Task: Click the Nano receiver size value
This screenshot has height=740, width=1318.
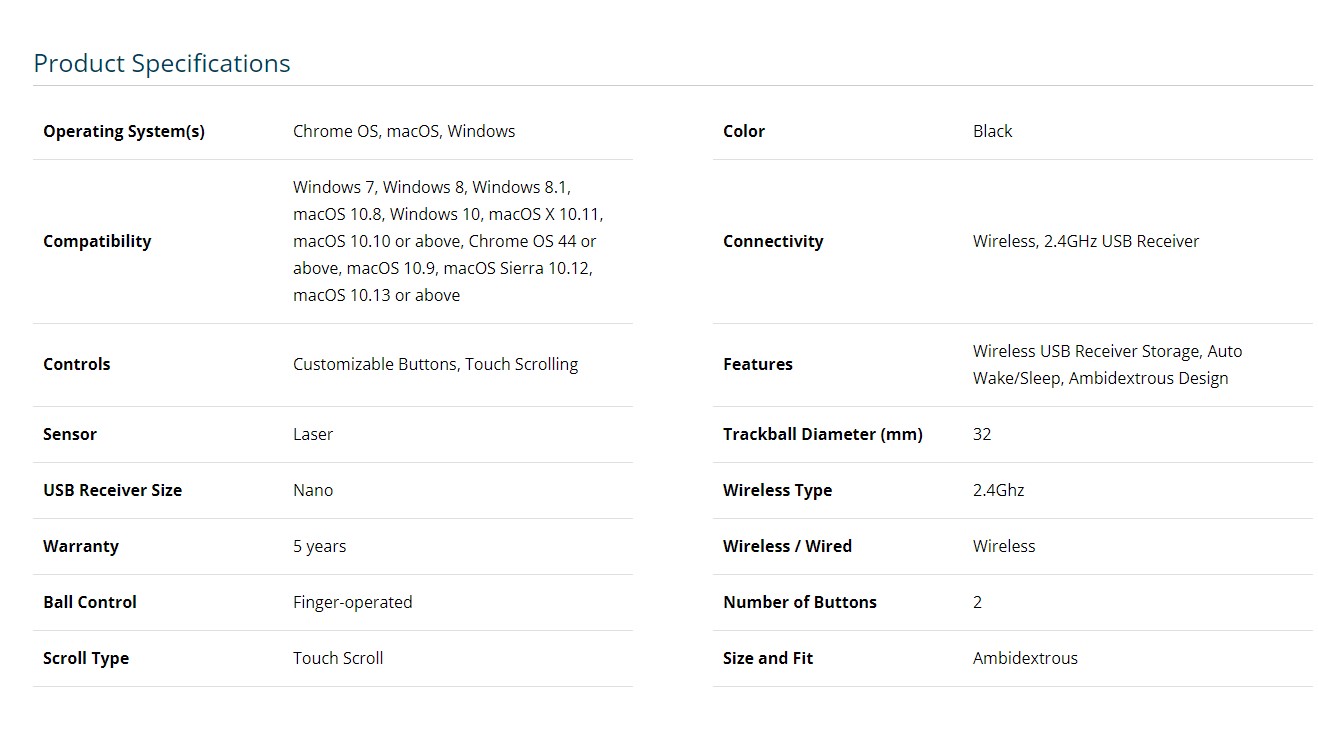Action: [x=313, y=490]
